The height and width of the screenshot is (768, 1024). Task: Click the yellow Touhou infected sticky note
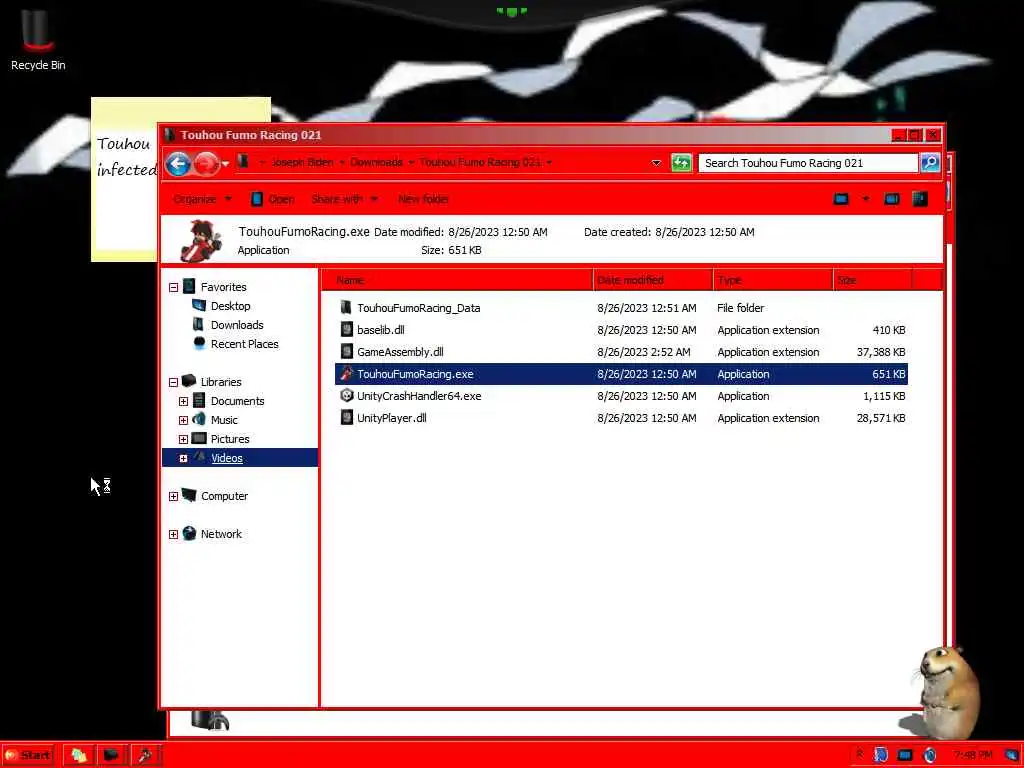click(124, 180)
